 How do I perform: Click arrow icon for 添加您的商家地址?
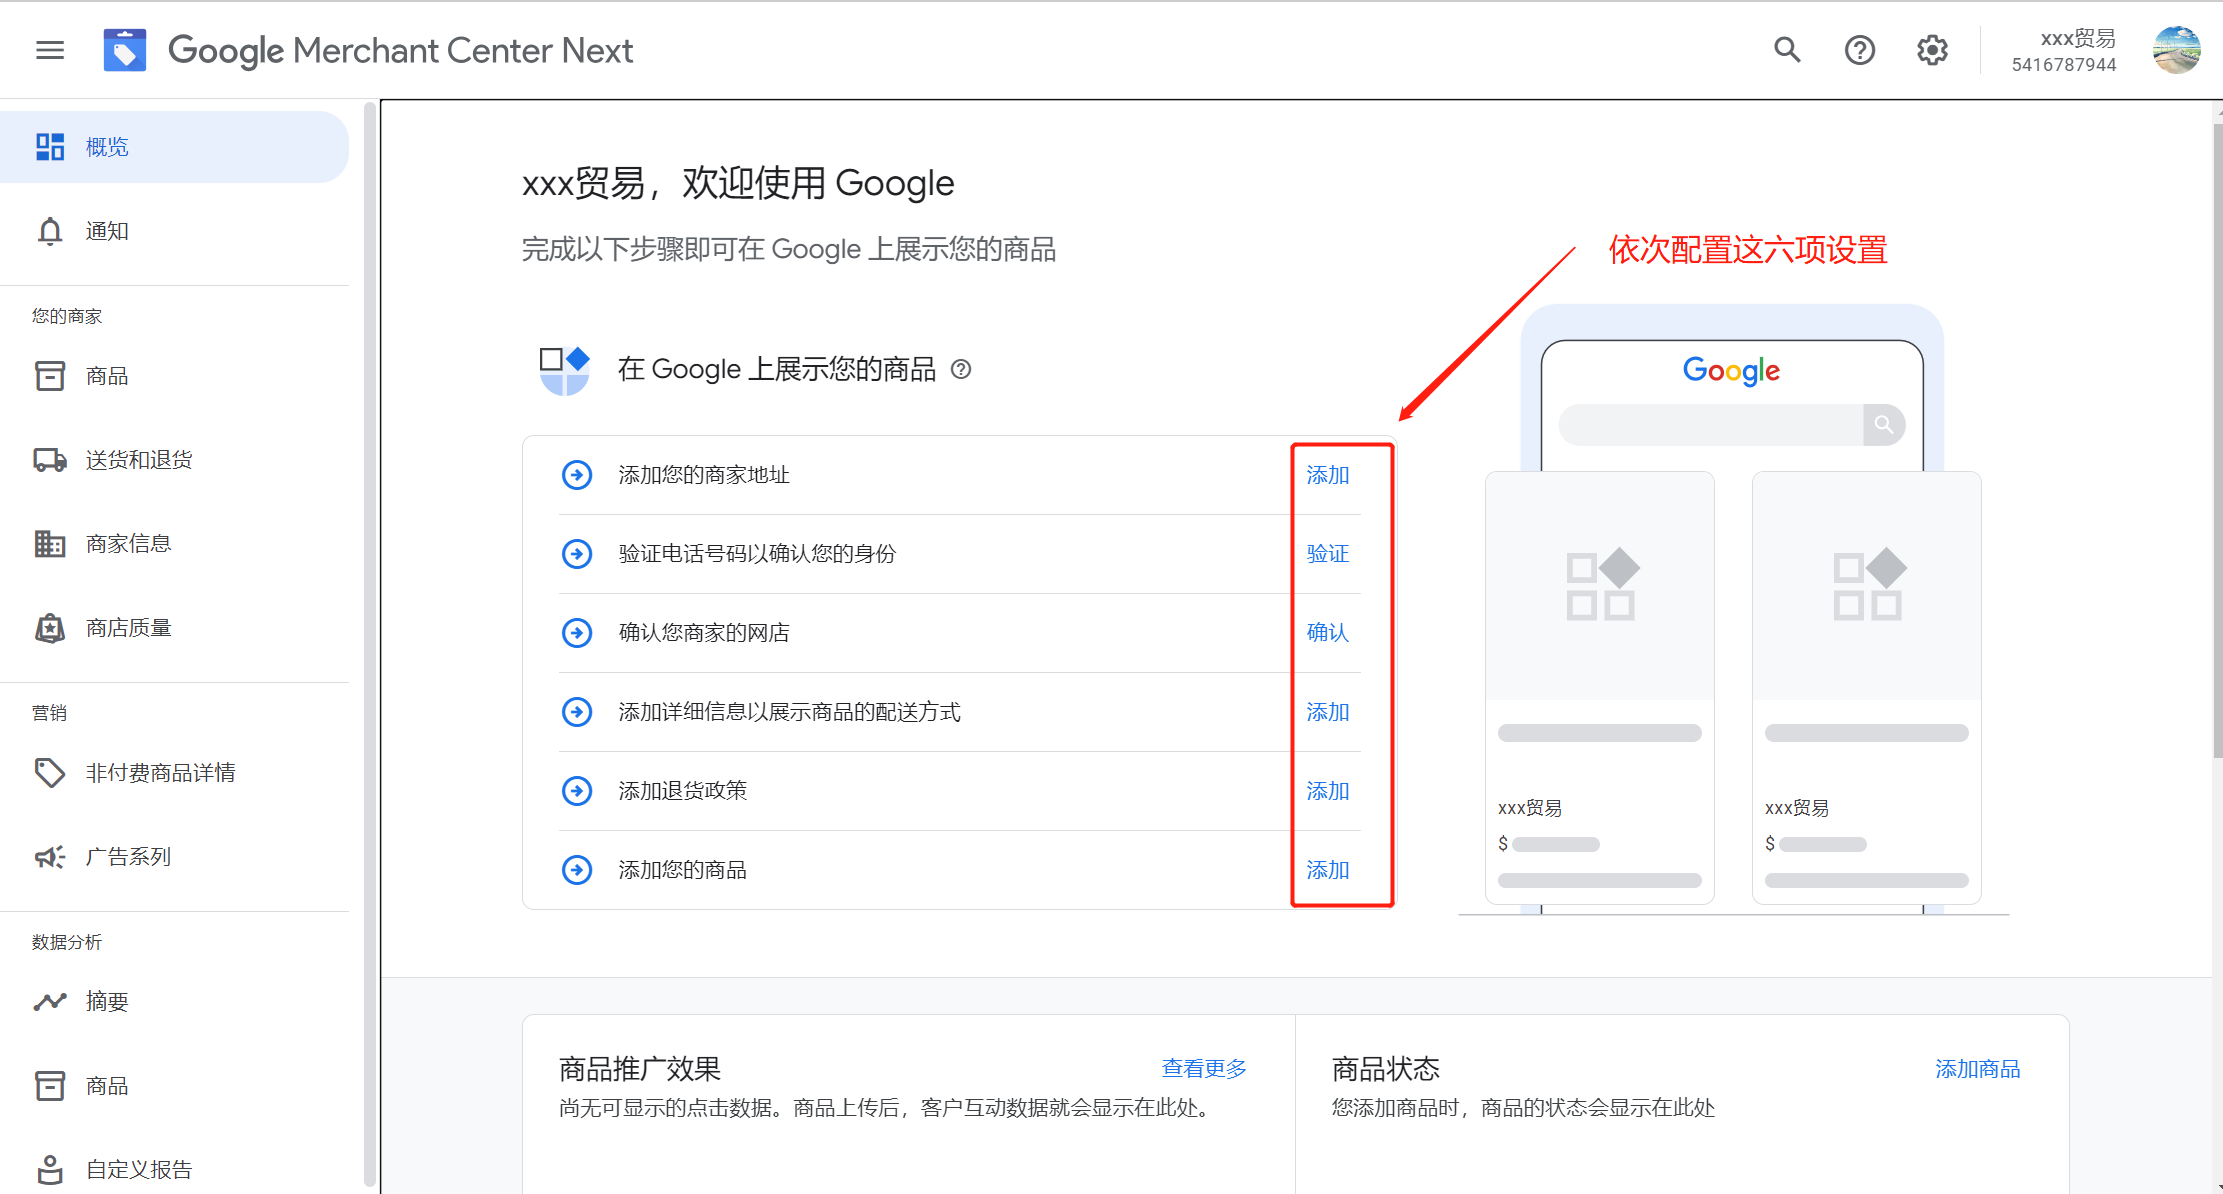pos(577,475)
